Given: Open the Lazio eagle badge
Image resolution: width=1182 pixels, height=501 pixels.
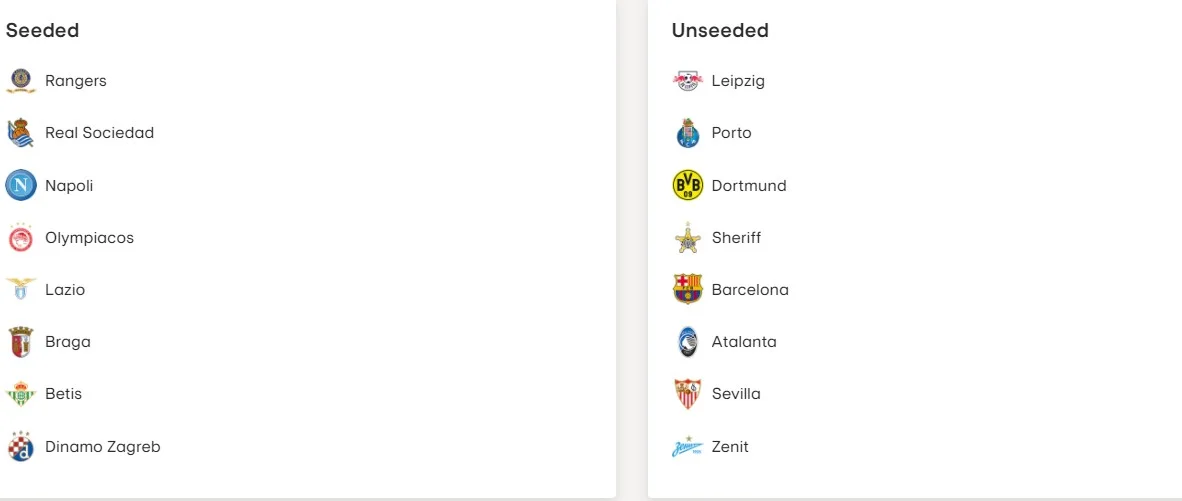Looking at the screenshot, I should [21, 290].
